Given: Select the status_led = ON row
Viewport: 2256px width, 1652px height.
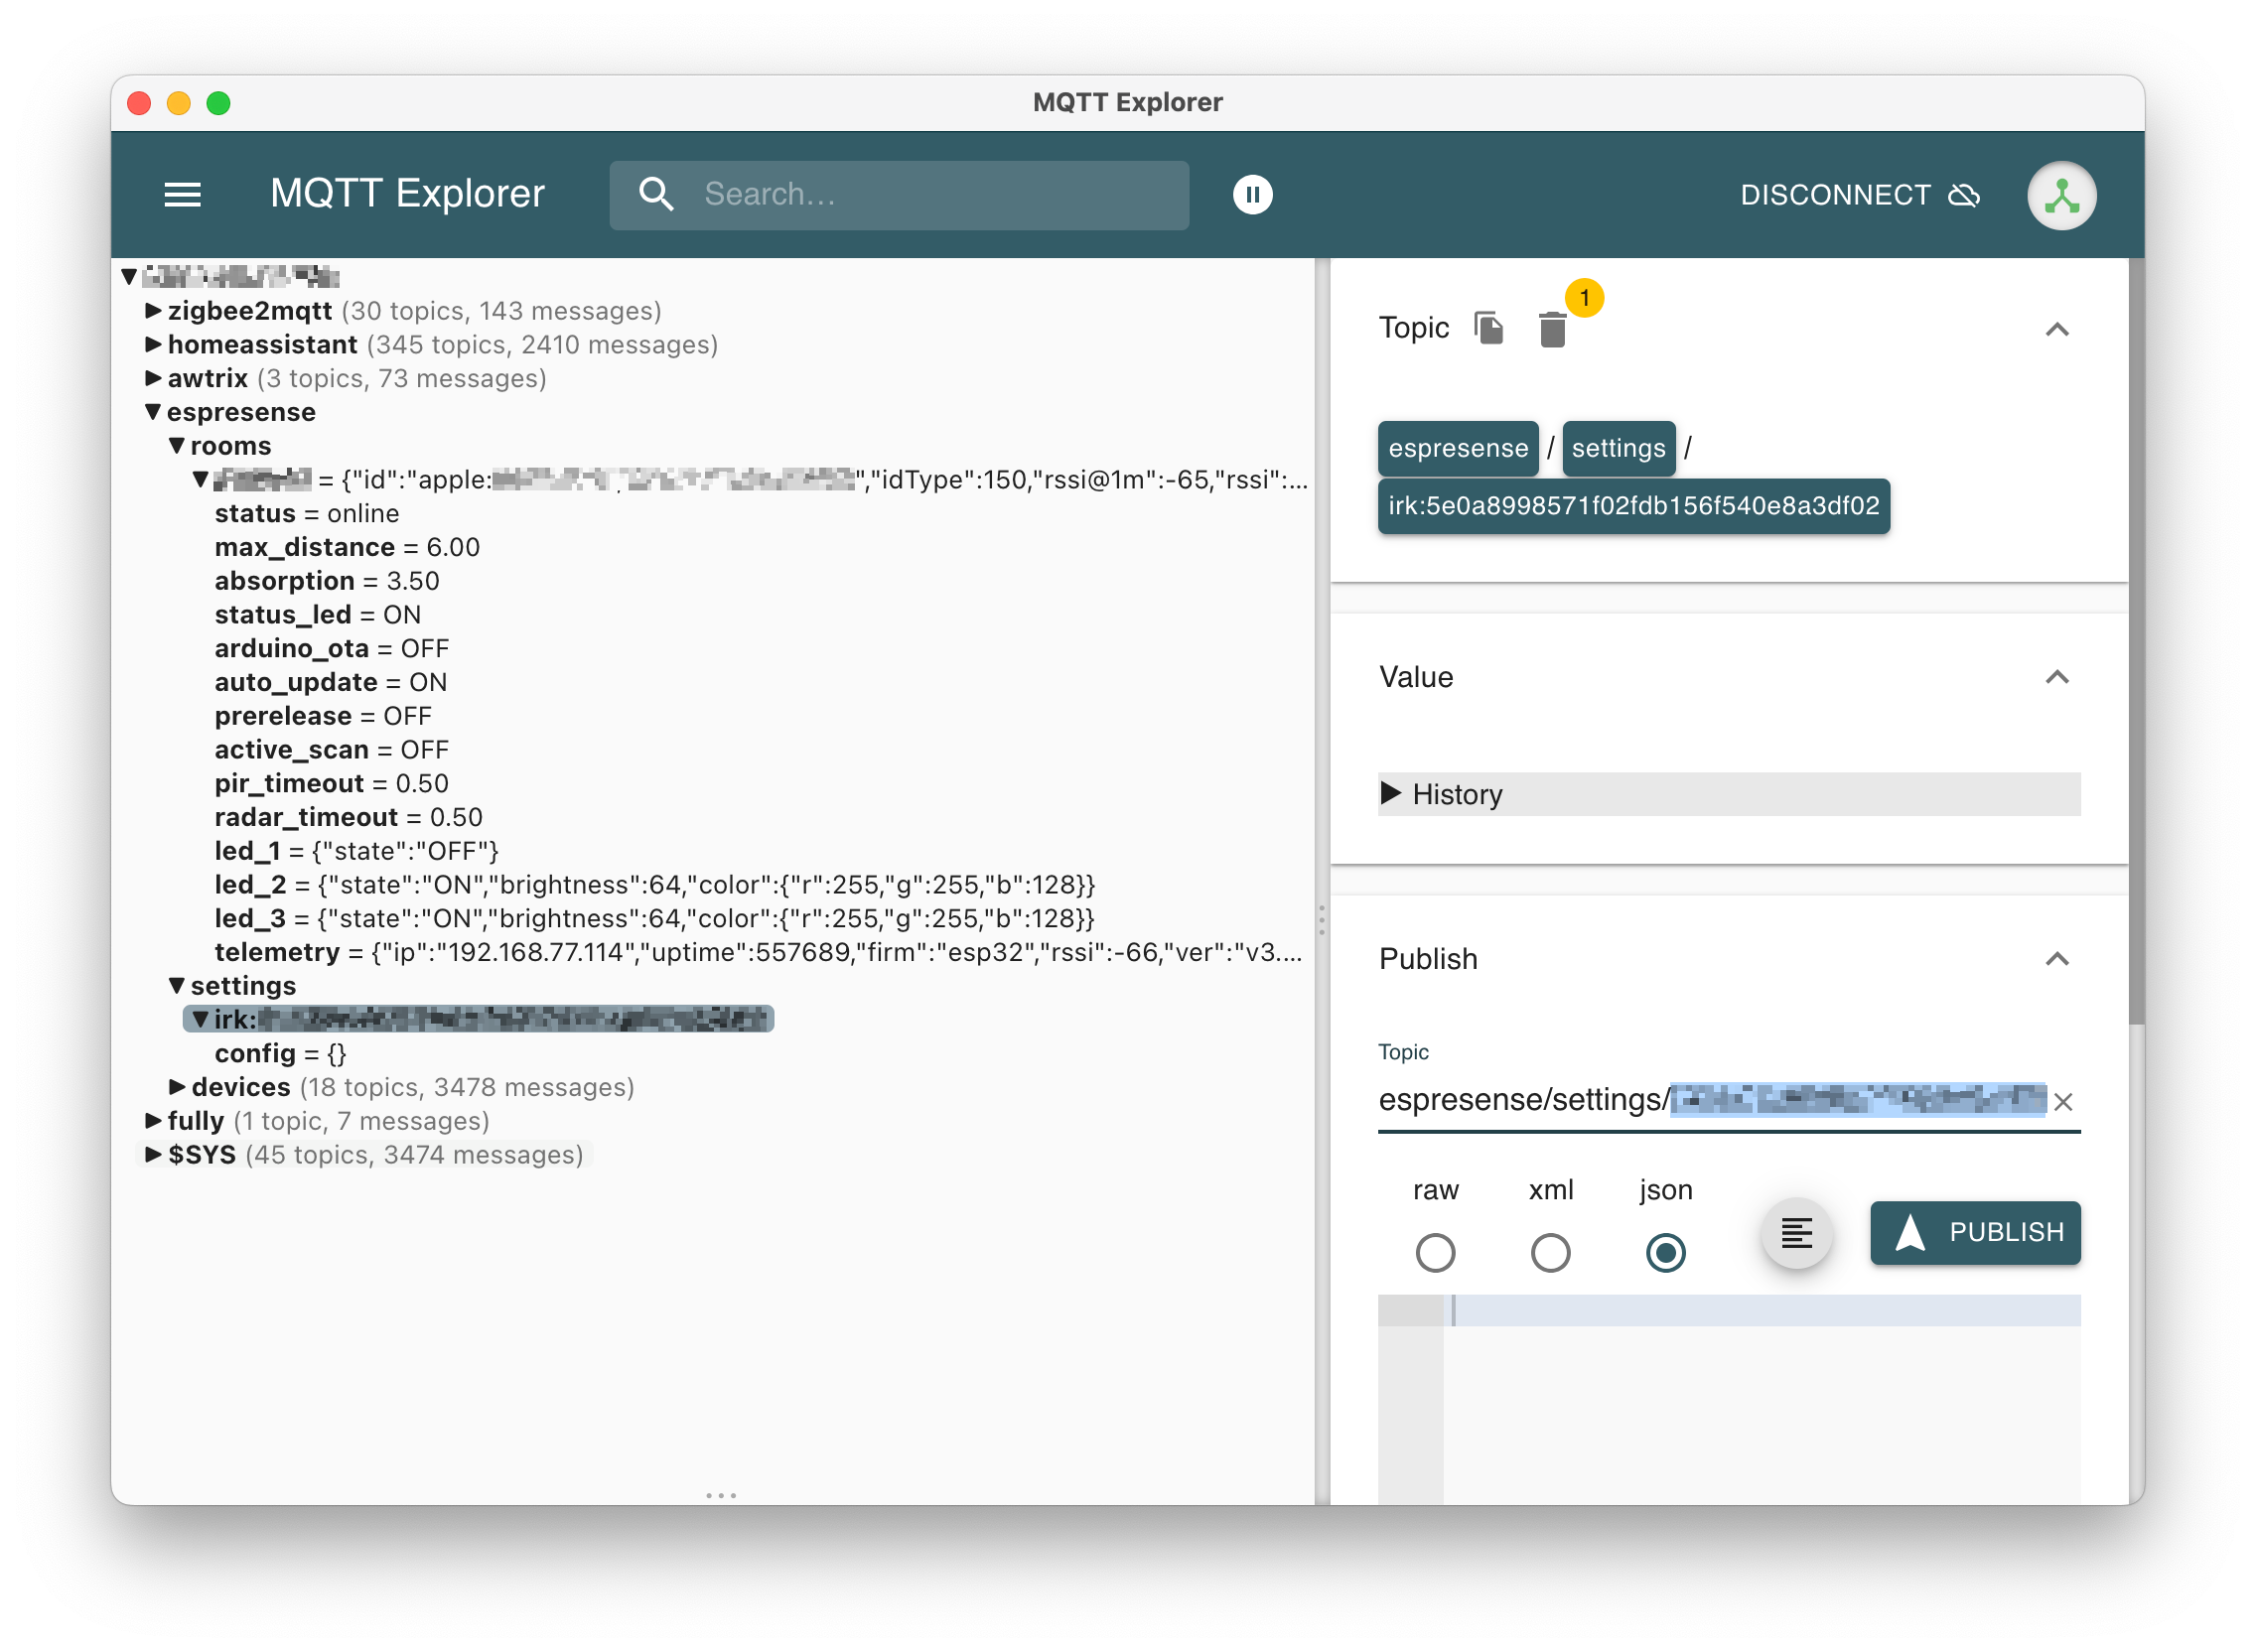Looking at the screenshot, I should [317, 615].
